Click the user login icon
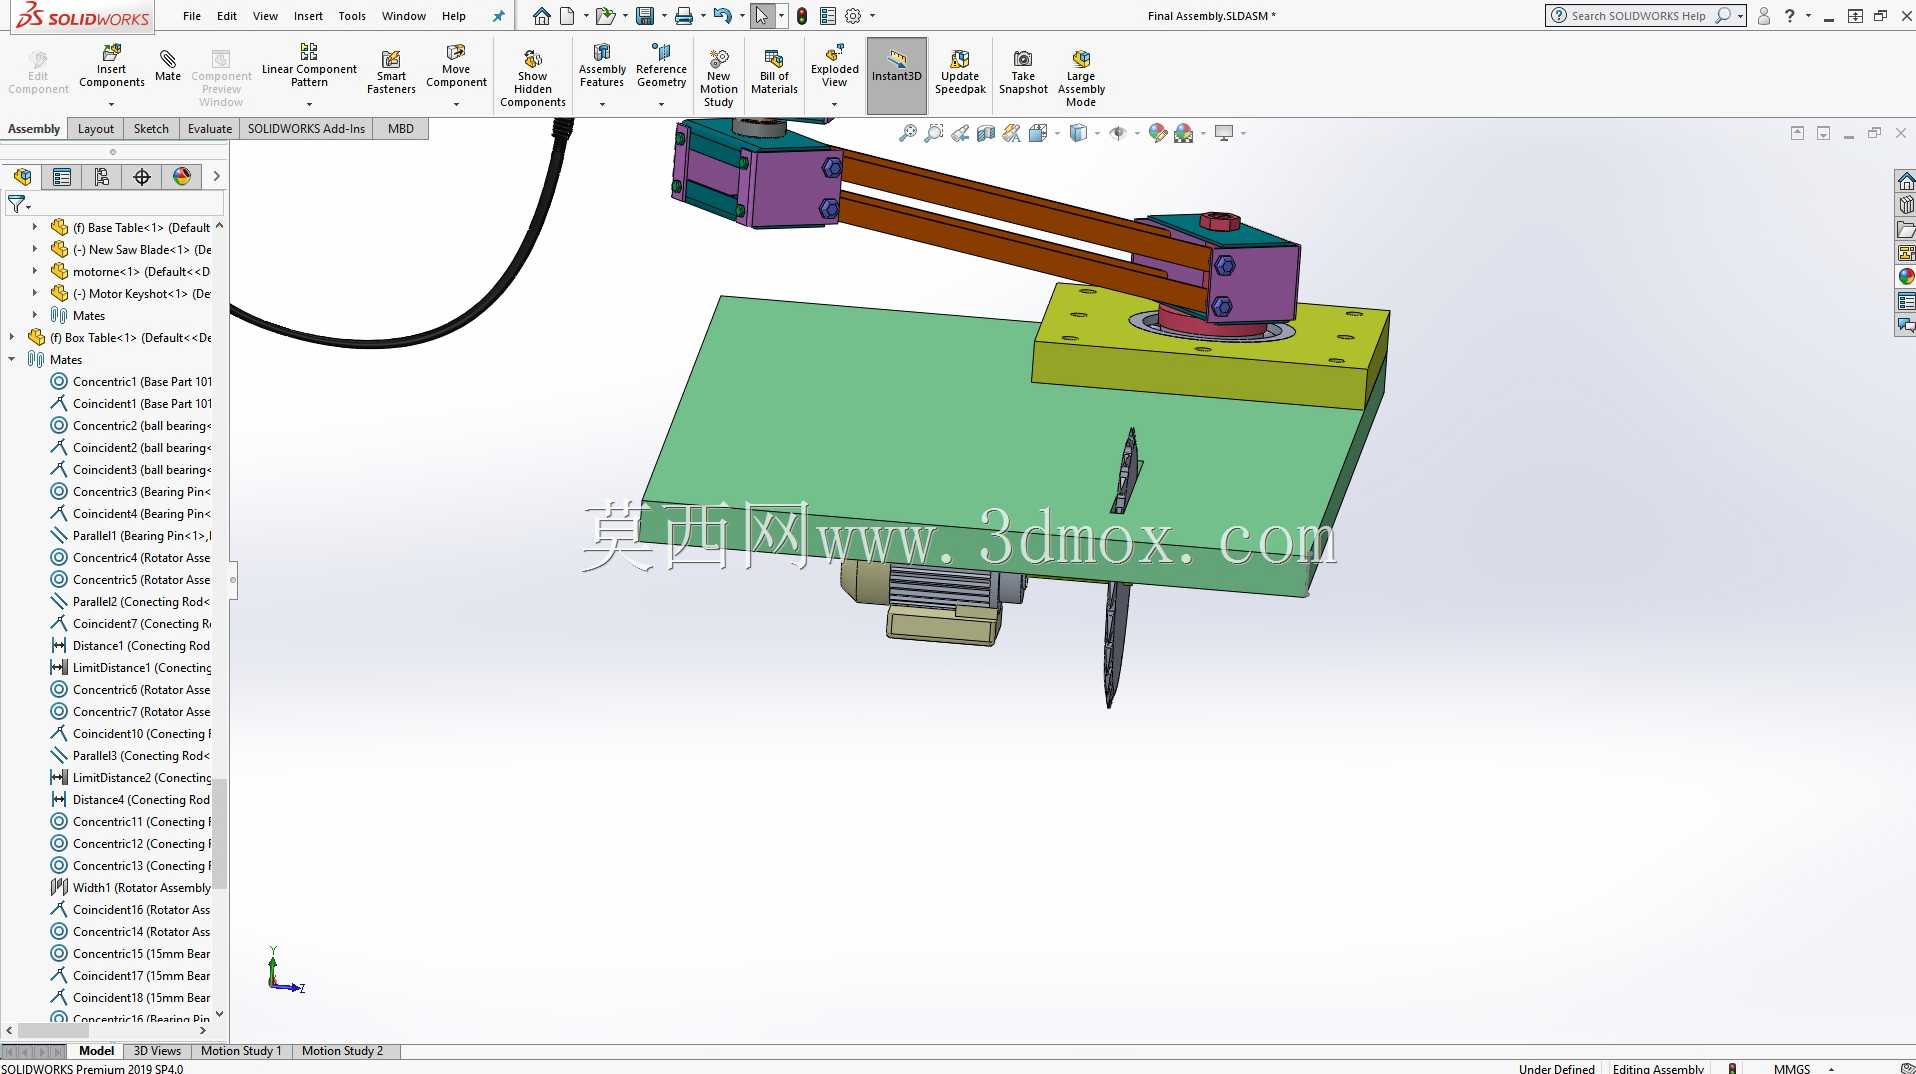1916x1074 pixels. click(1764, 16)
